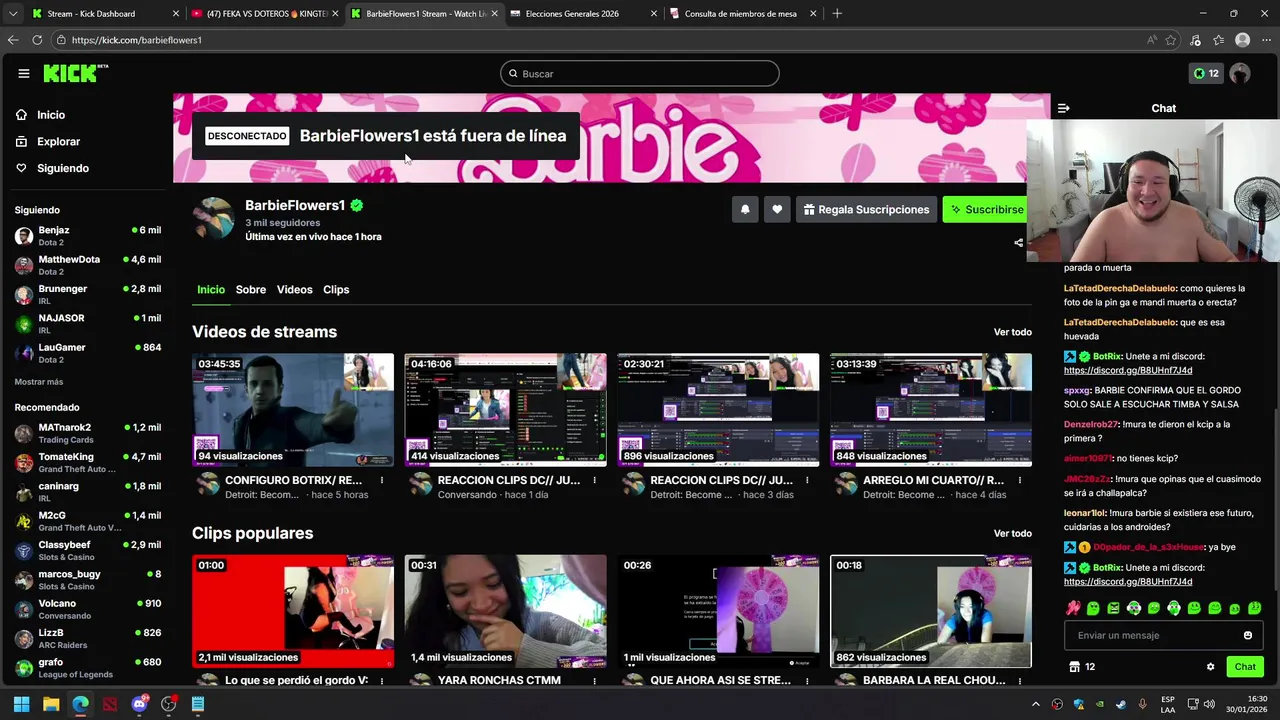The width and height of the screenshot is (1280, 720).
Task: Open options menu for 3-días REACCION CLIPS video
Action: (807, 480)
